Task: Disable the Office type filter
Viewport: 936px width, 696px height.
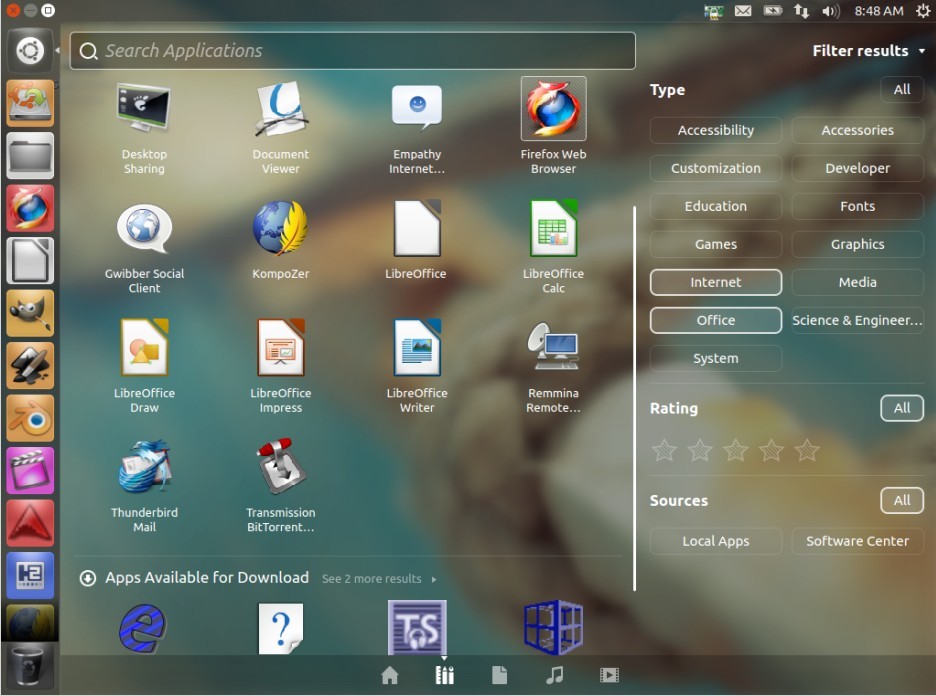Action: [x=716, y=321]
